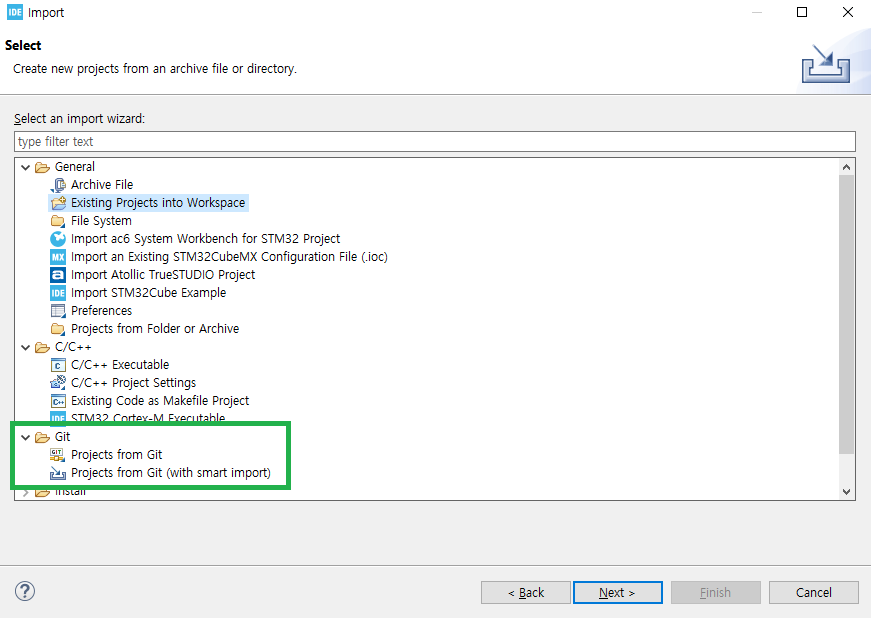
Task: Maximize the Import dialog window
Action: pos(802,12)
